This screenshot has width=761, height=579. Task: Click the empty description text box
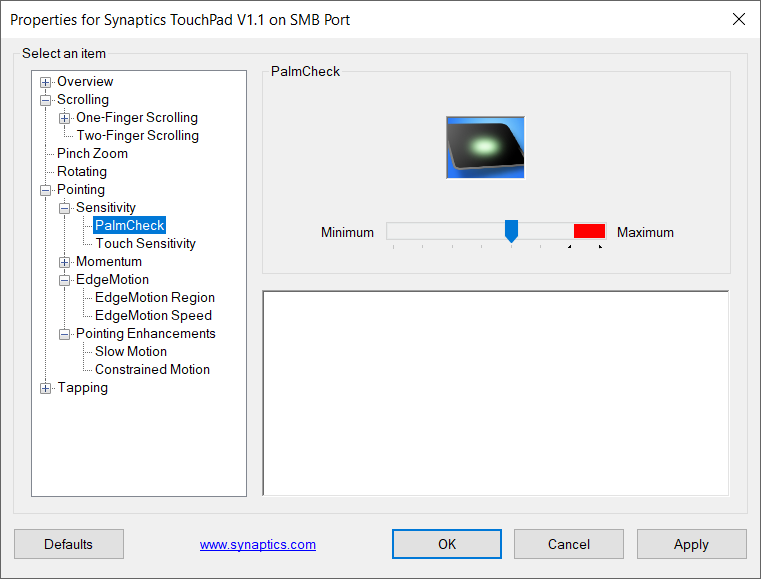pyautogui.click(x=496, y=393)
